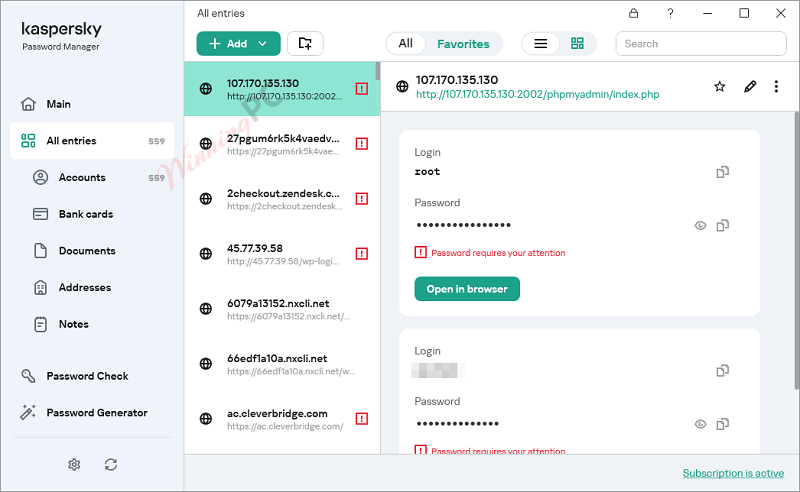Open the three-dot more options menu
Image resolution: width=800 pixels, height=492 pixels.
coord(776,87)
